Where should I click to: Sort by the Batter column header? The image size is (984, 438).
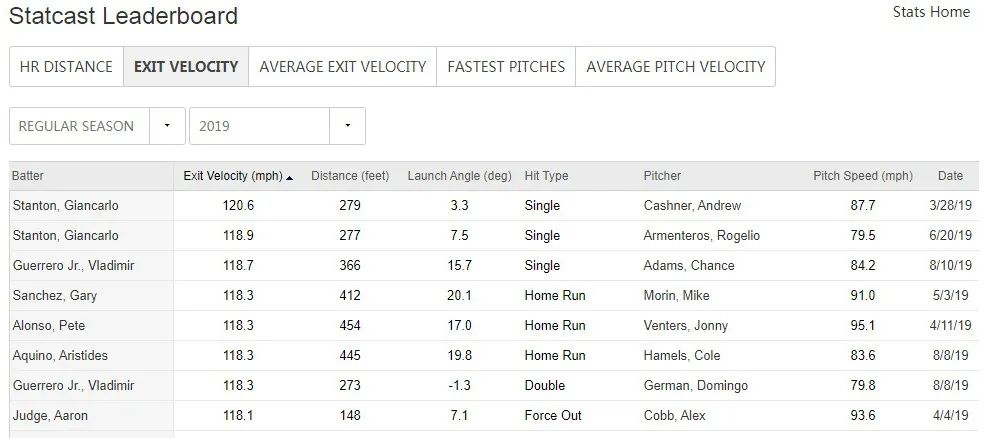pyautogui.click(x=28, y=176)
